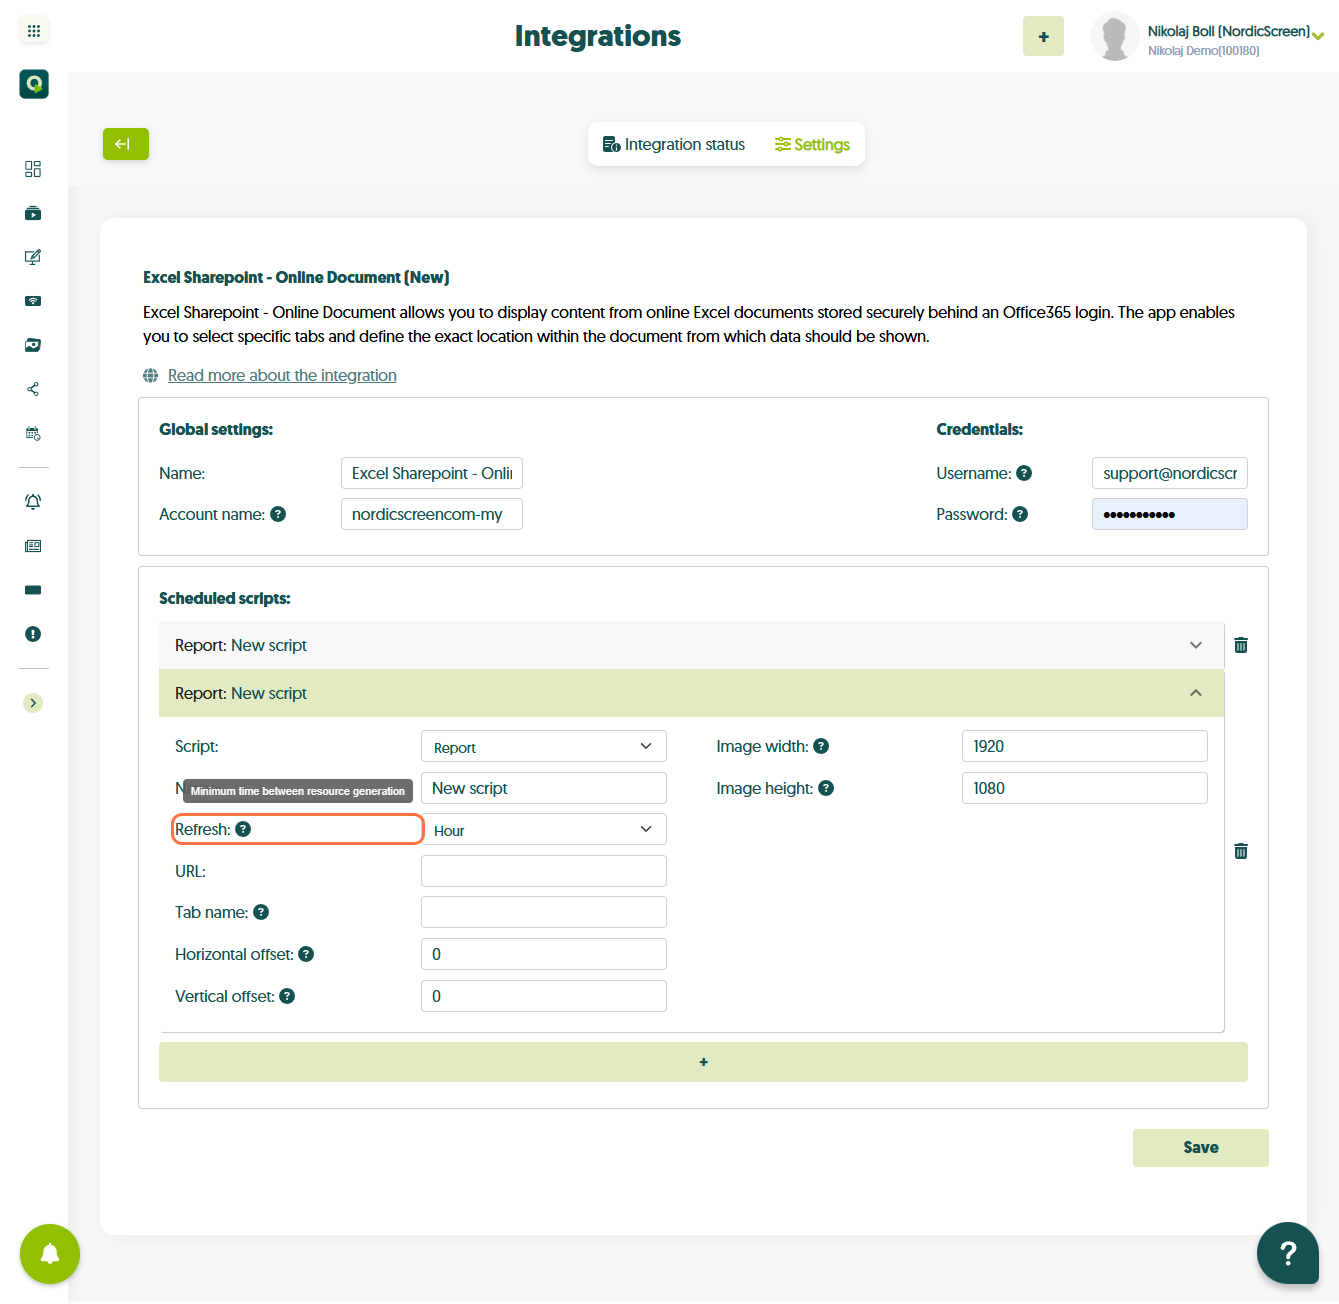1339x1304 pixels.
Task: Open the Script dropdown showing Report
Action: tap(544, 746)
